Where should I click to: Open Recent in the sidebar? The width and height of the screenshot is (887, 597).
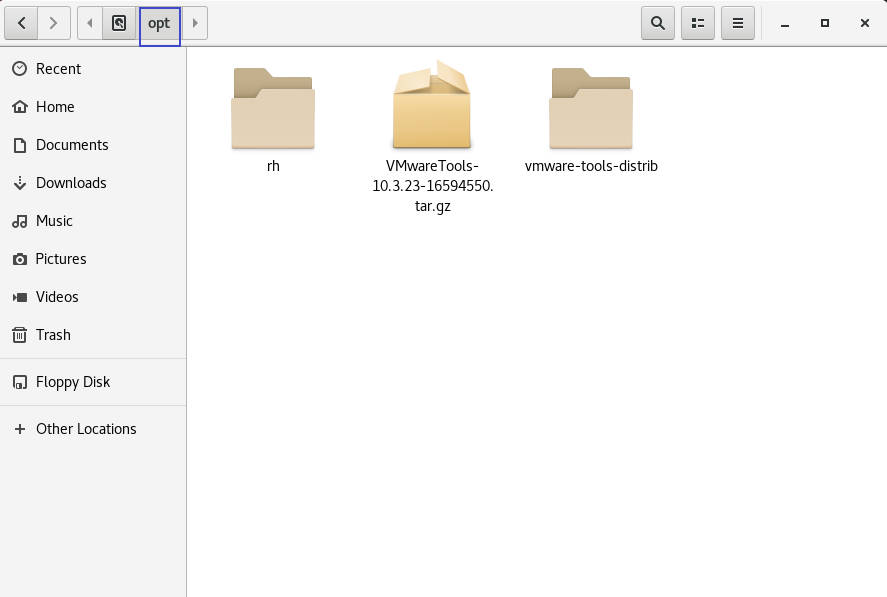[x=93, y=69]
